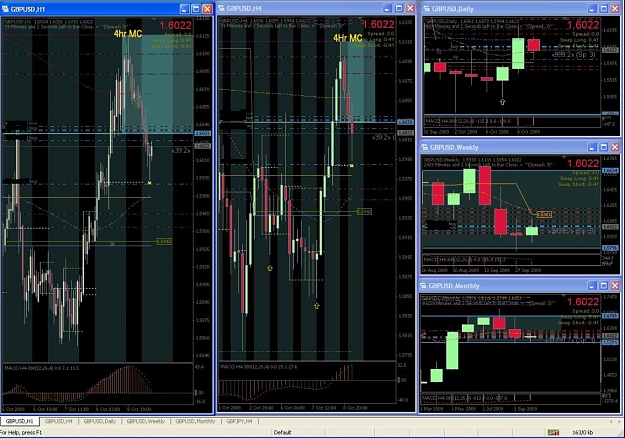Screen dimensions: 625x438
Task: Click the chart icon in GBPUSD,H1 title bar
Action: 6,9
